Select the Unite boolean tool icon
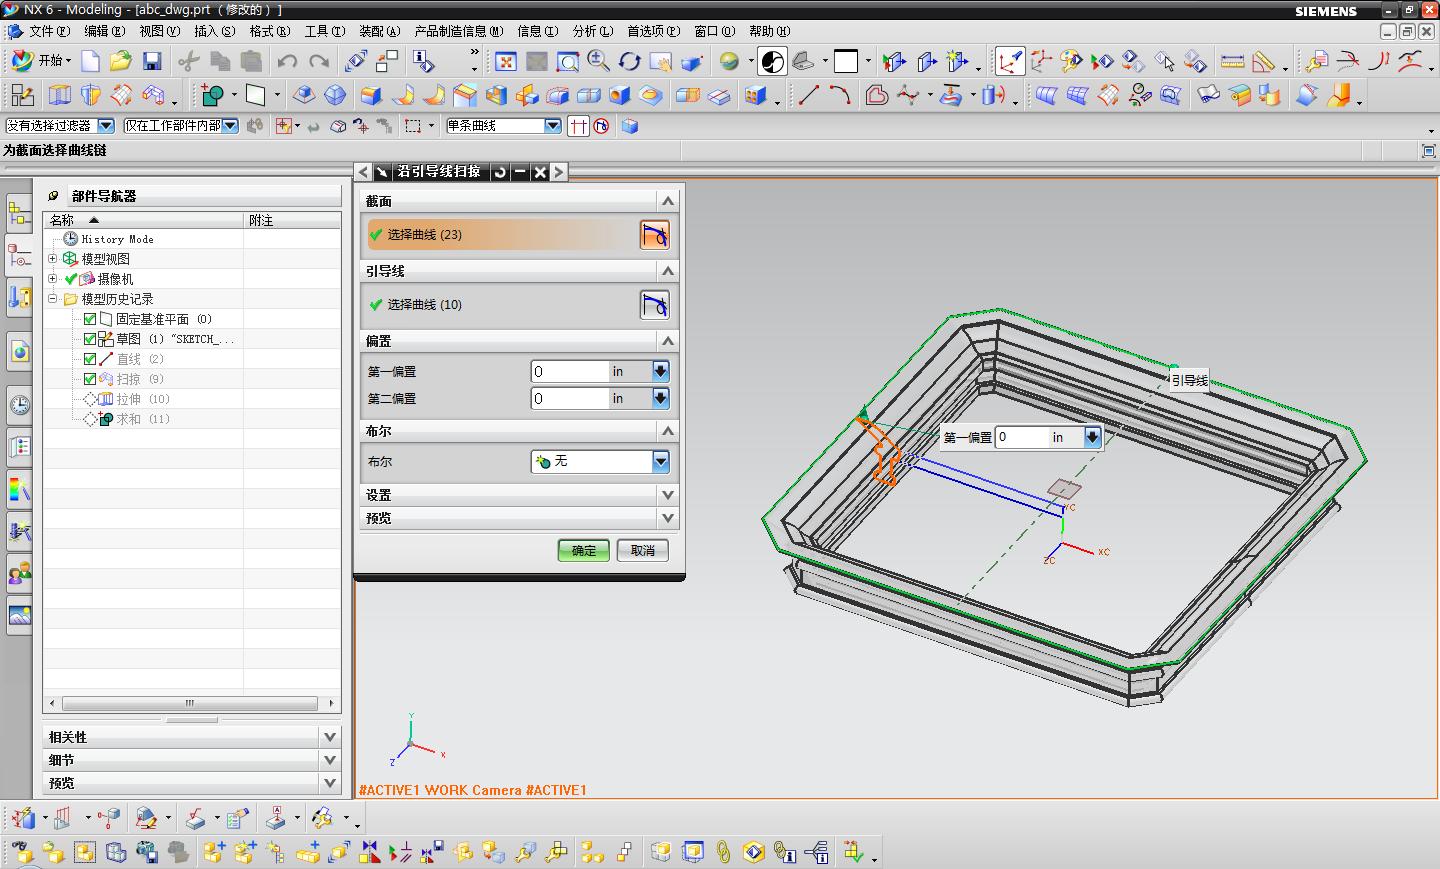This screenshot has width=1440, height=869. [212, 96]
